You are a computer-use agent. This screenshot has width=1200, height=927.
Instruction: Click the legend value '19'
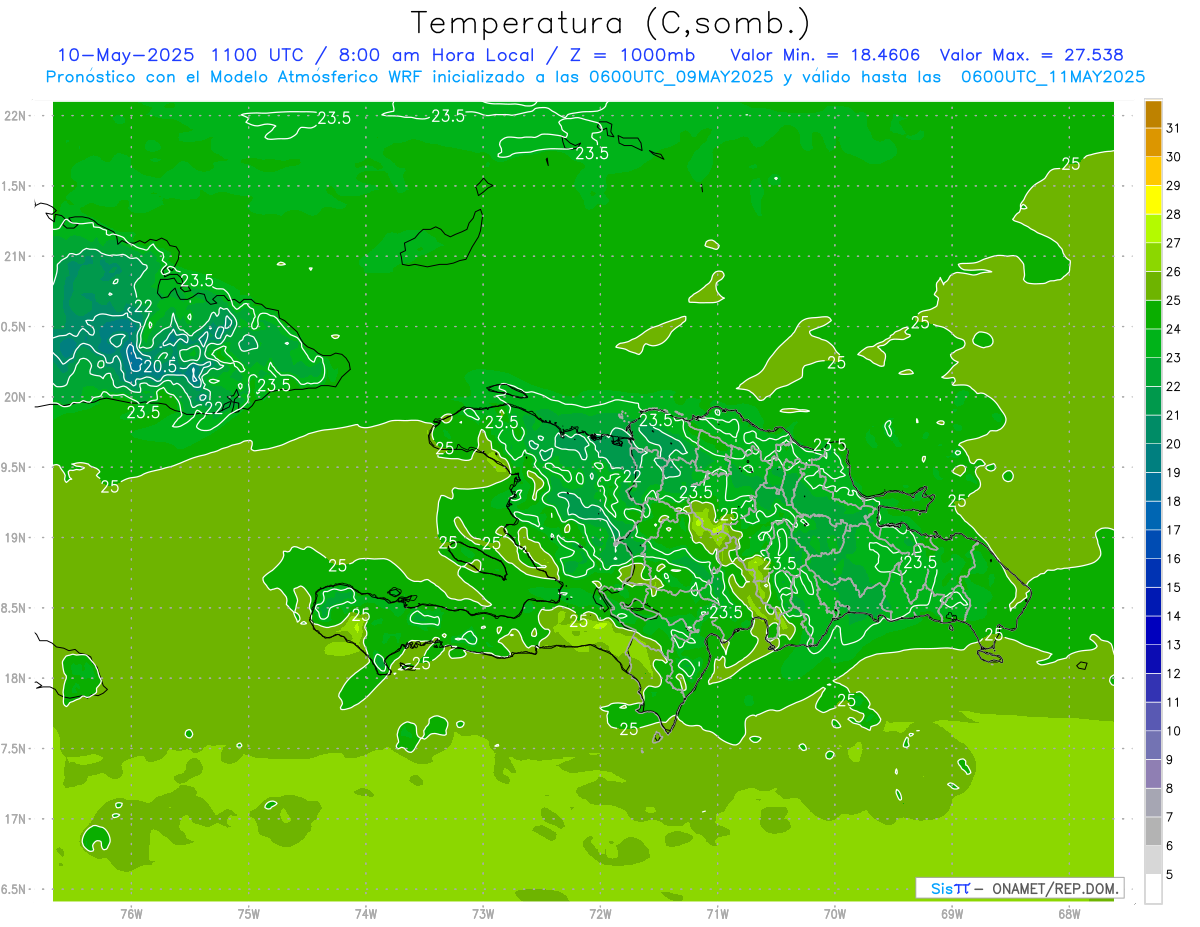coord(1174,473)
